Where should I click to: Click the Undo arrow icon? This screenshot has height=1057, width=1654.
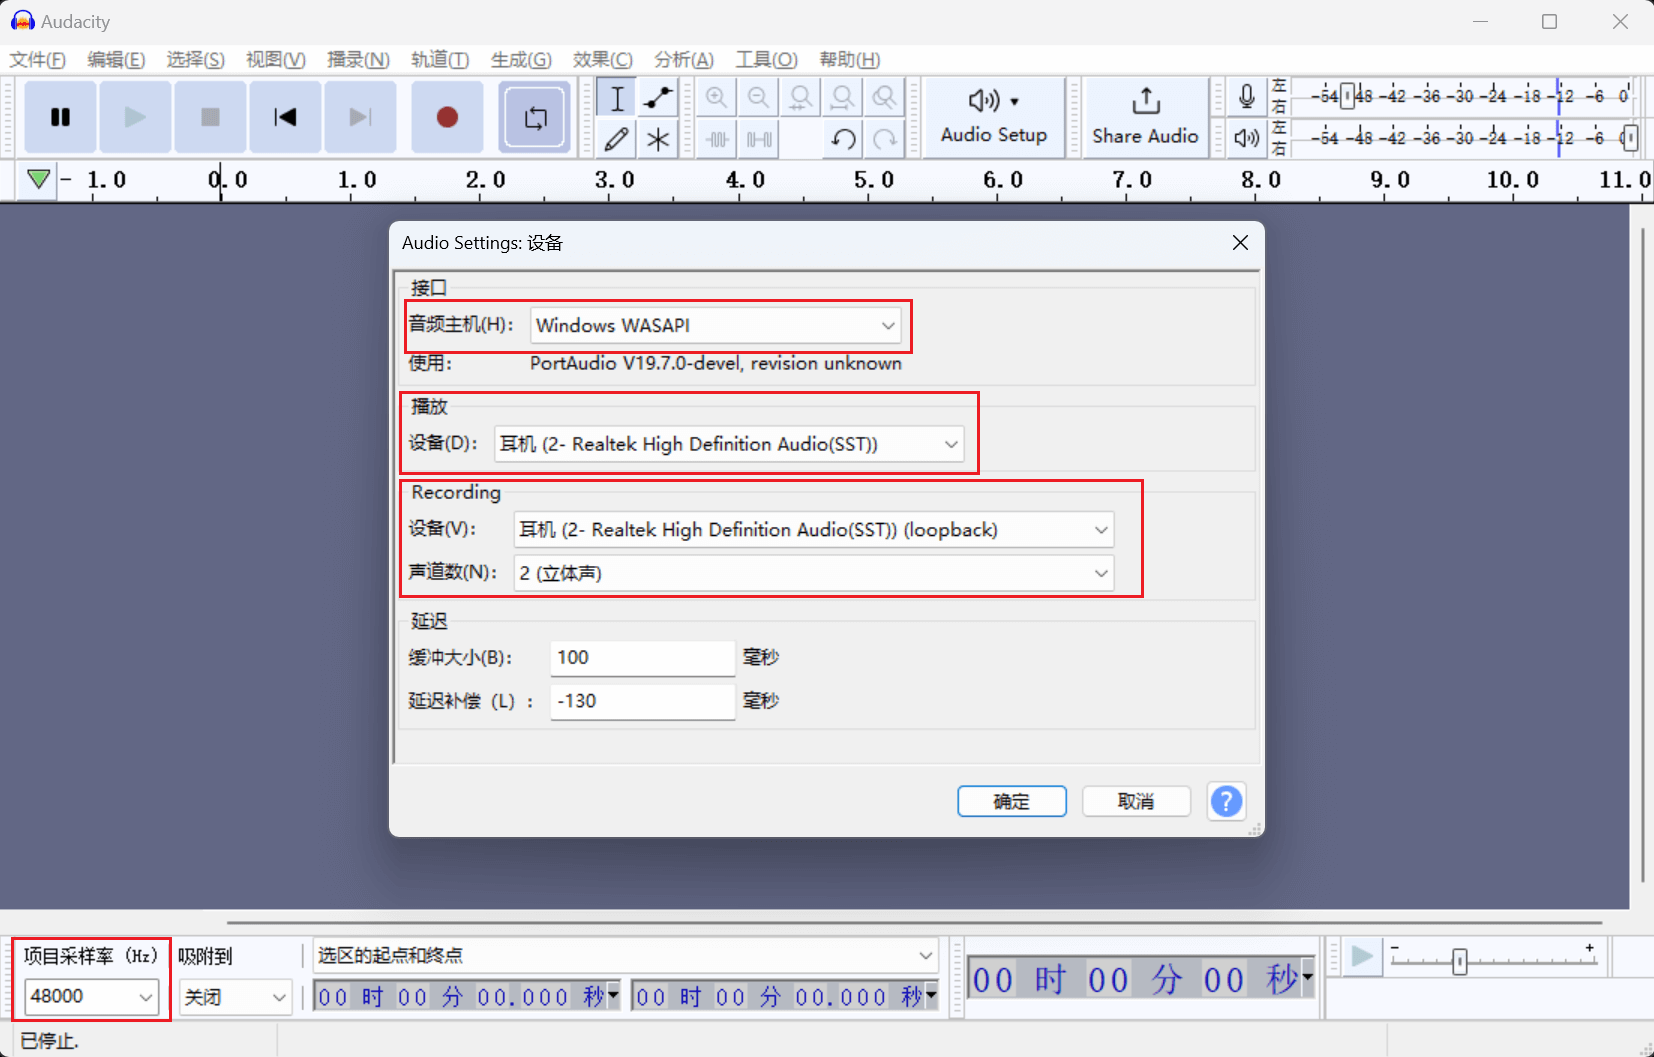842,139
